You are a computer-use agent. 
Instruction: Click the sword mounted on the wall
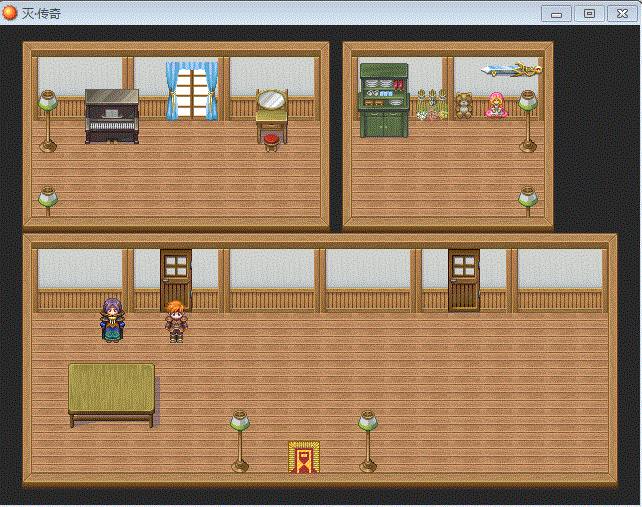pos(512,70)
